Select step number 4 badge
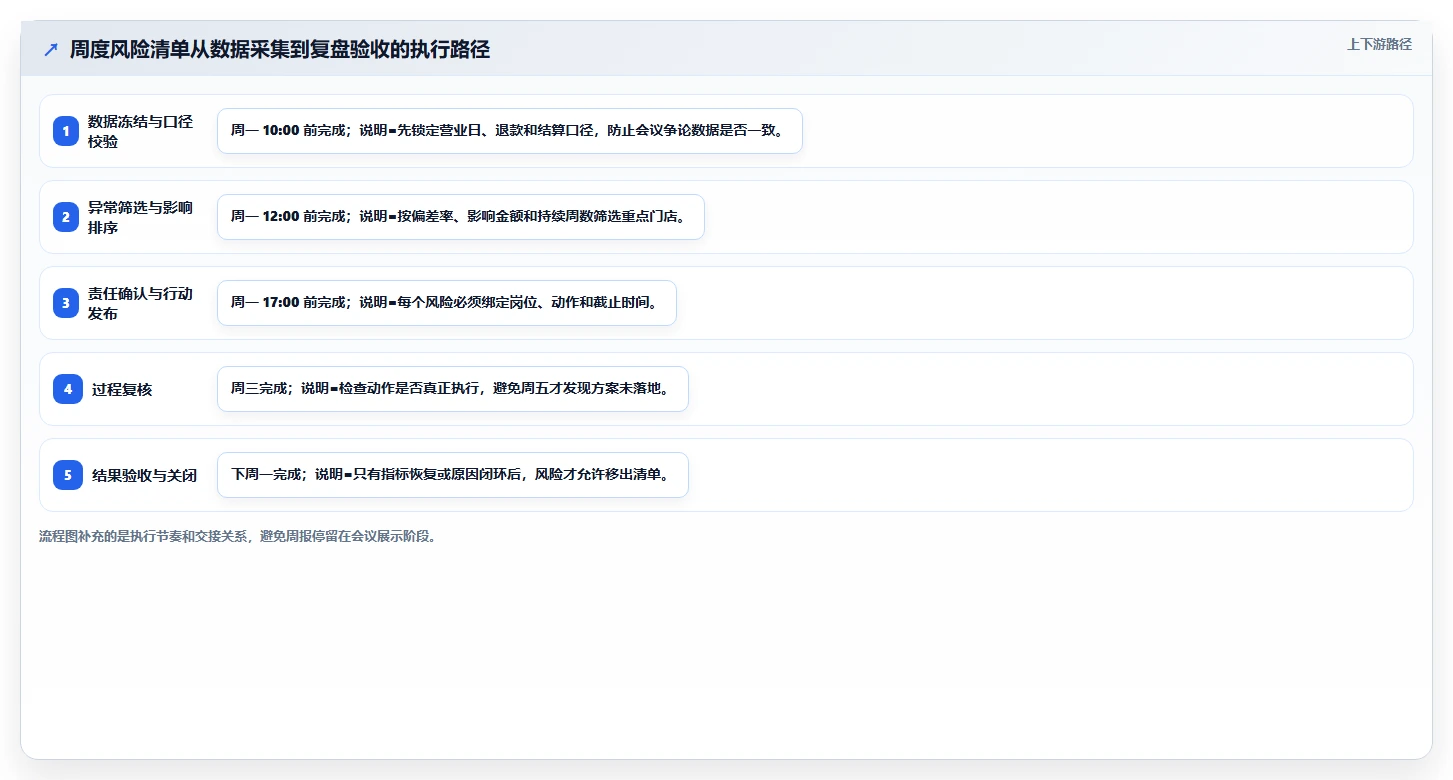 (x=67, y=389)
